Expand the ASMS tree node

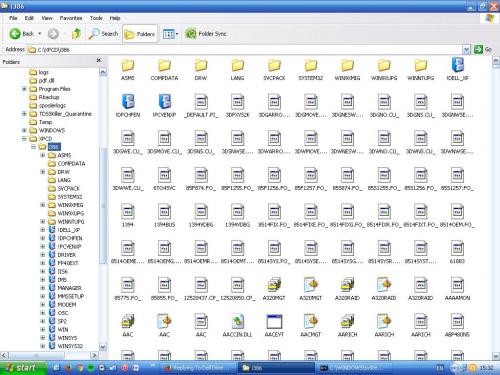[43, 155]
